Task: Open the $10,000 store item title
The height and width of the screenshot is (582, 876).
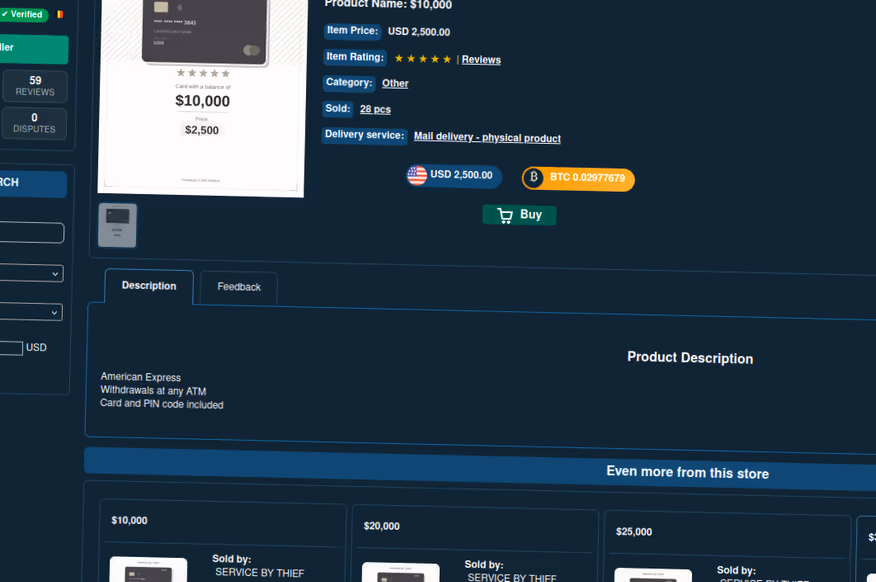Action: click(129, 521)
